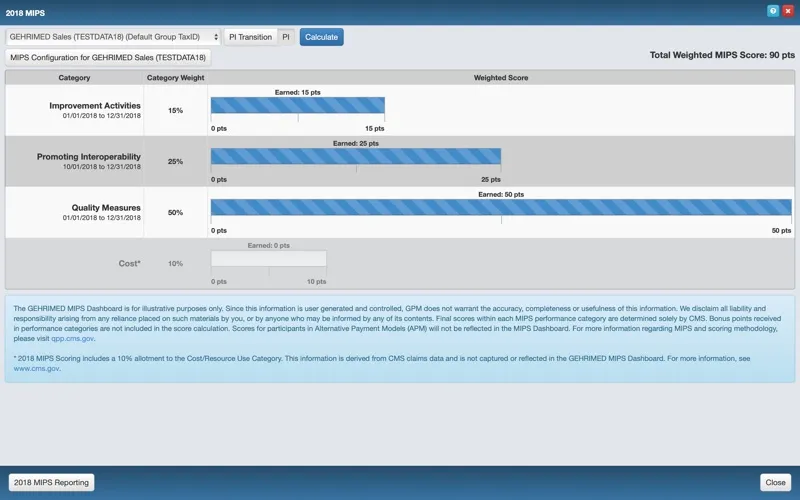Open the GEHRIMED Sales group dropdown
This screenshot has height=500, width=800.
coord(113,37)
